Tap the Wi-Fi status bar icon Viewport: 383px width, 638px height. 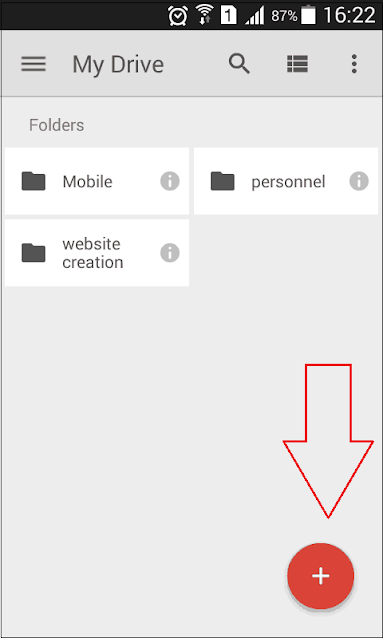click(x=204, y=15)
